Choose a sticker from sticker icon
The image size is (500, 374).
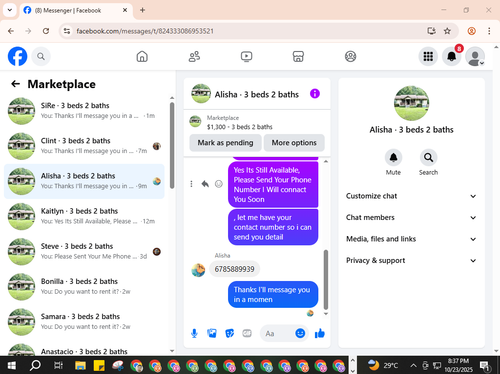229,333
